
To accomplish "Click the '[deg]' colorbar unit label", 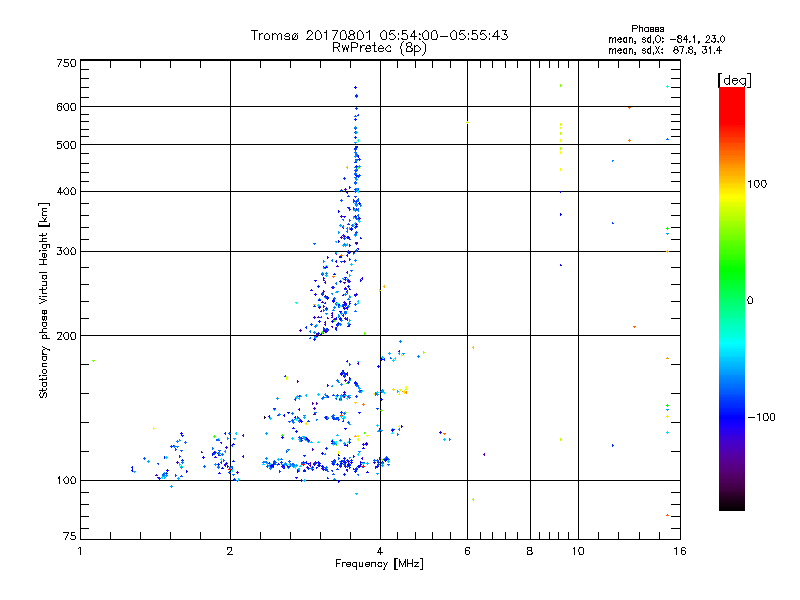I will pos(734,80).
